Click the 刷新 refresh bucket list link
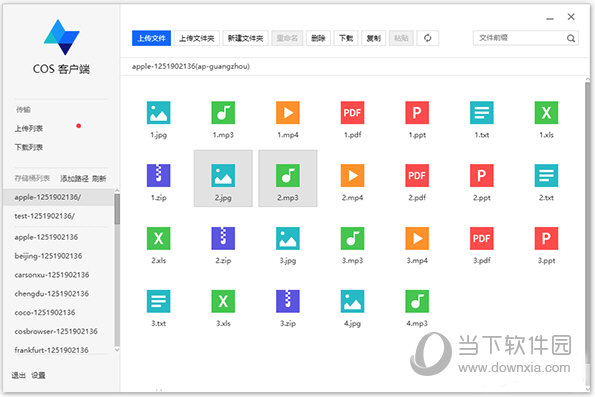 pyautogui.click(x=99, y=178)
